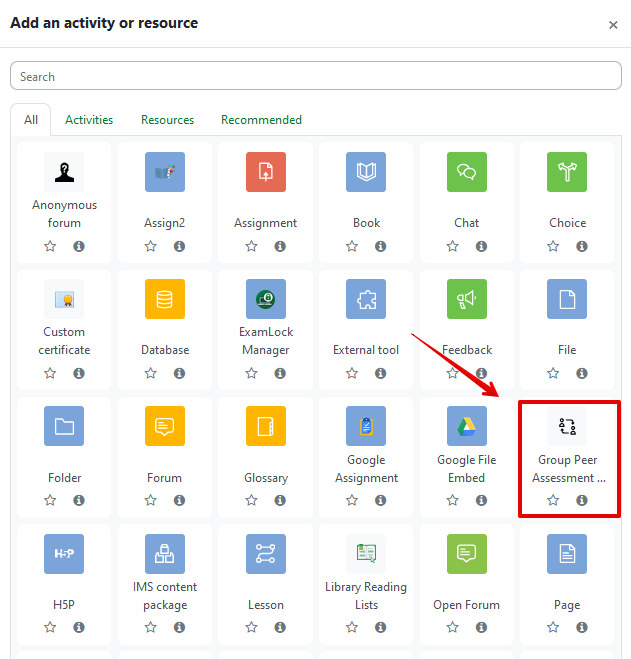This screenshot has height=659, width=631.
Task: Focus the Search input field
Action: click(316, 76)
